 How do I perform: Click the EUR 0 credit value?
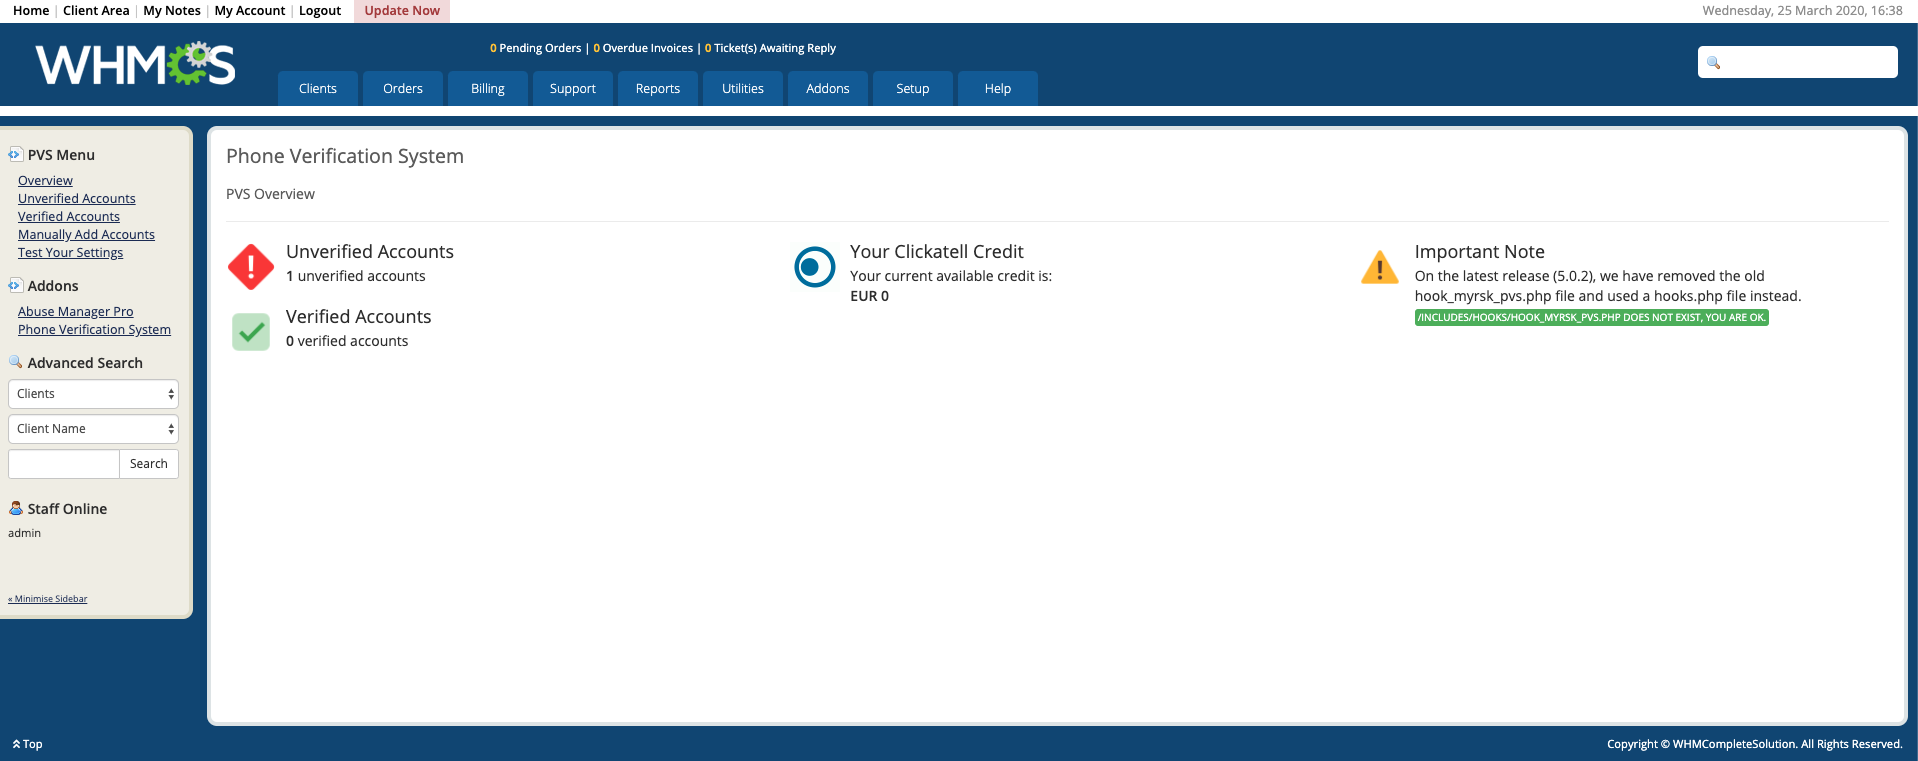869,296
